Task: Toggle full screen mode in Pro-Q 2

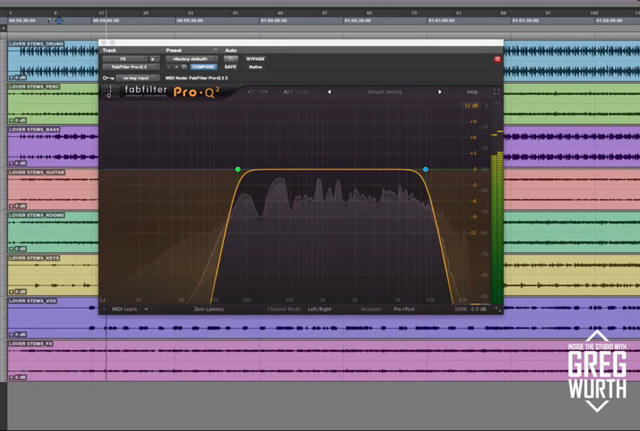Action: pos(496,92)
